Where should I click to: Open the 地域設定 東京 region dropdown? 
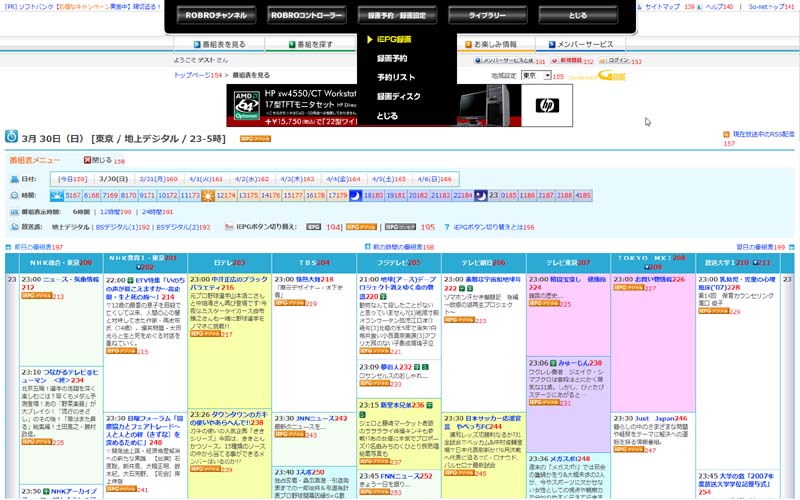536,76
